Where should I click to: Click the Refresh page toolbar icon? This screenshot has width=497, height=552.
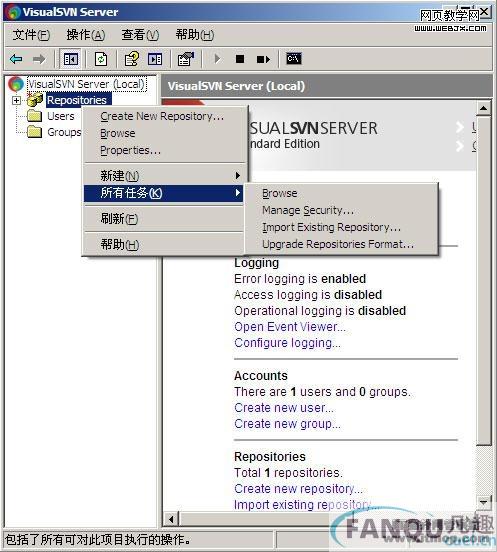(x=101, y=59)
